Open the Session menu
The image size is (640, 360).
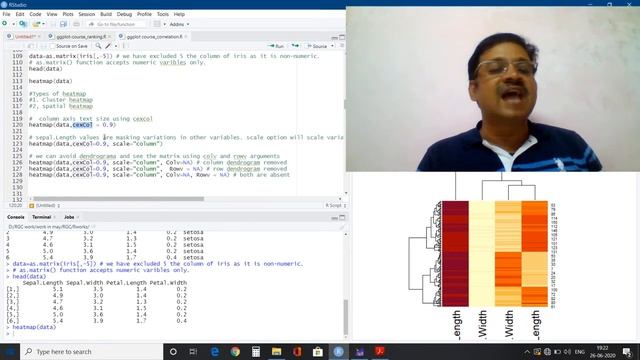click(x=87, y=14)
